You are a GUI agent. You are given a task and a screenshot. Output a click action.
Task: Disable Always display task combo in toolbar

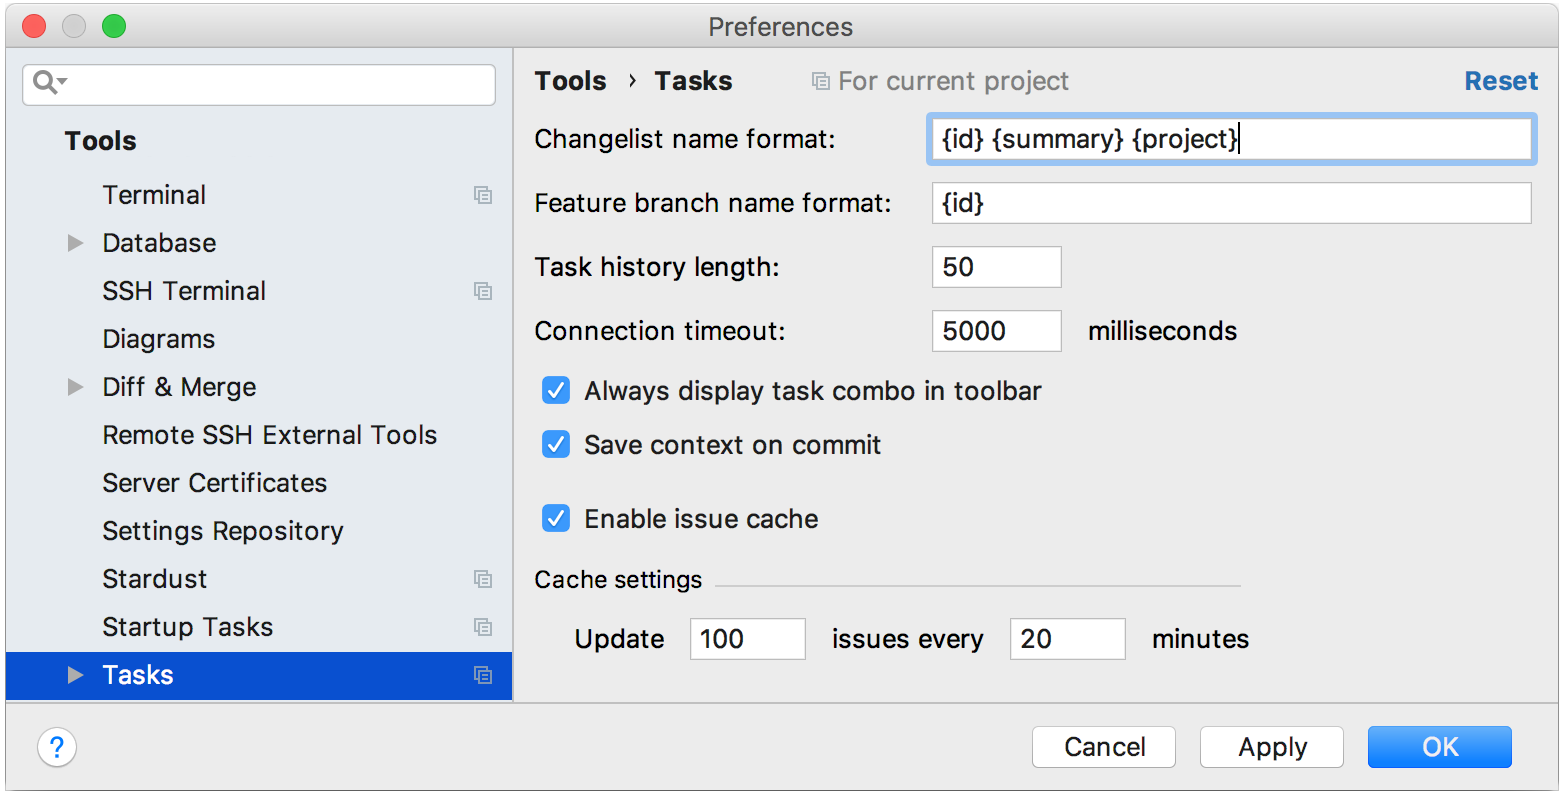click(556, 391)
